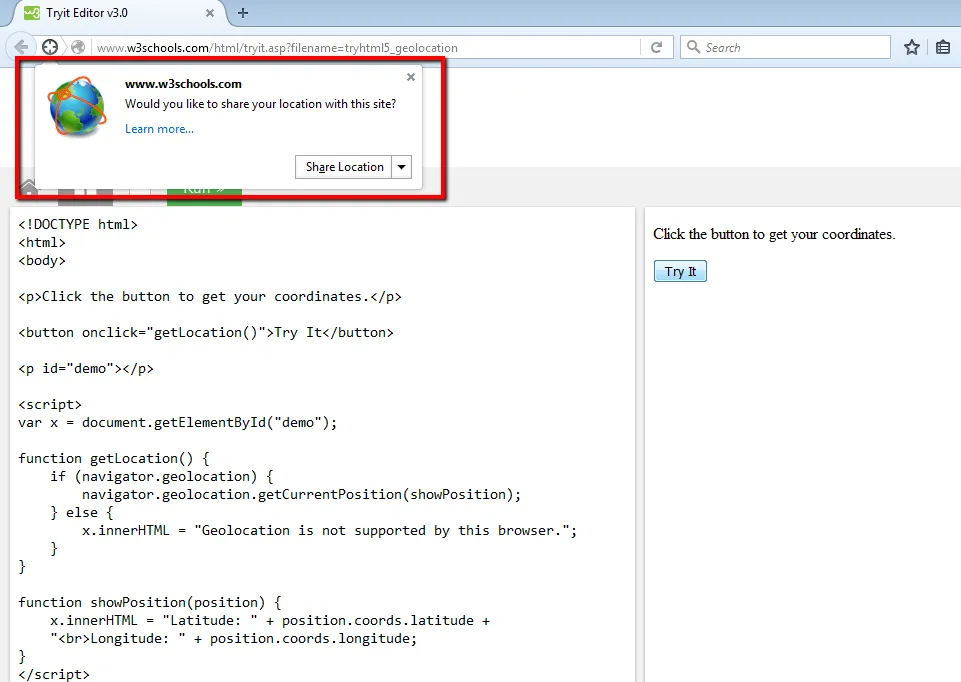961x682 pixels.
Task: Click the '<!DOCTYPE html>' code line
Action: 78,225
